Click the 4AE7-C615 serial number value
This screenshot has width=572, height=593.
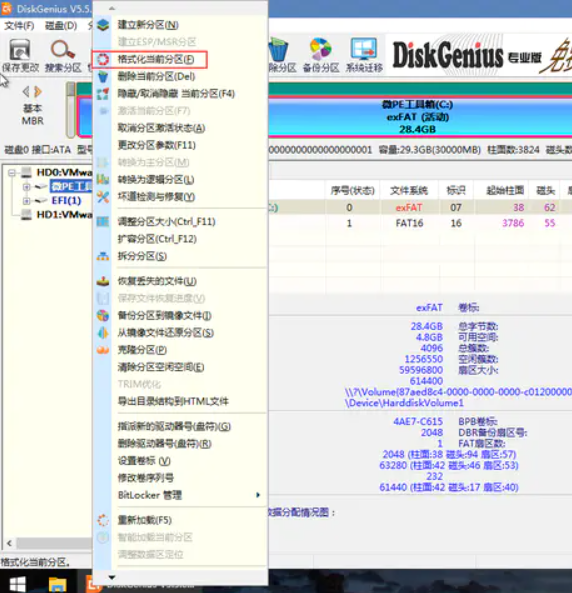coord(418,421)
